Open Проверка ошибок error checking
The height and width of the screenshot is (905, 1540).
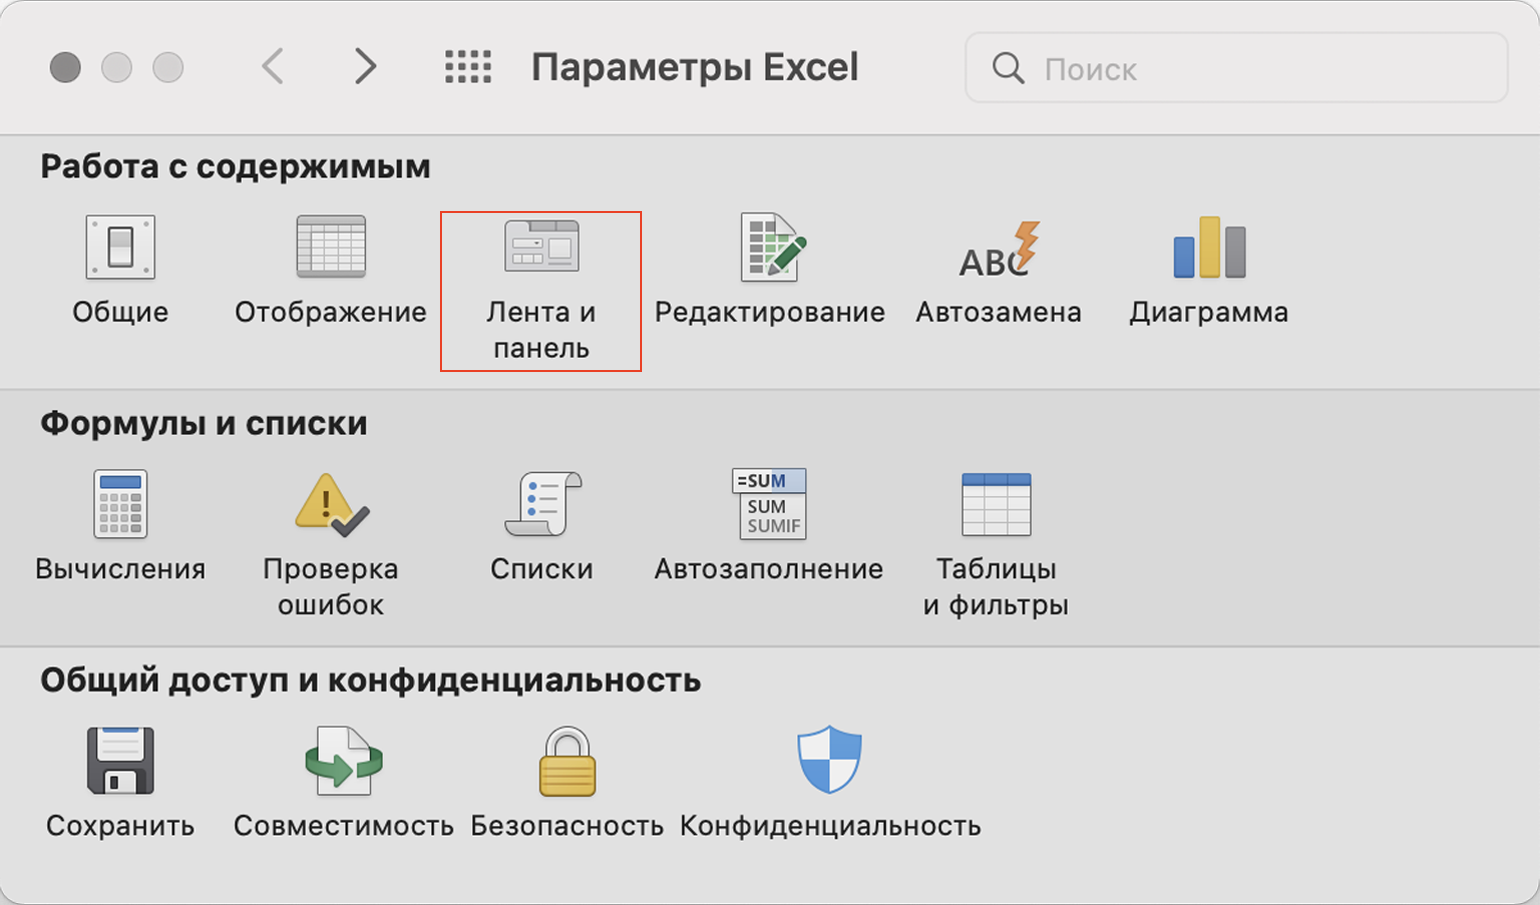tap(331, 505)
